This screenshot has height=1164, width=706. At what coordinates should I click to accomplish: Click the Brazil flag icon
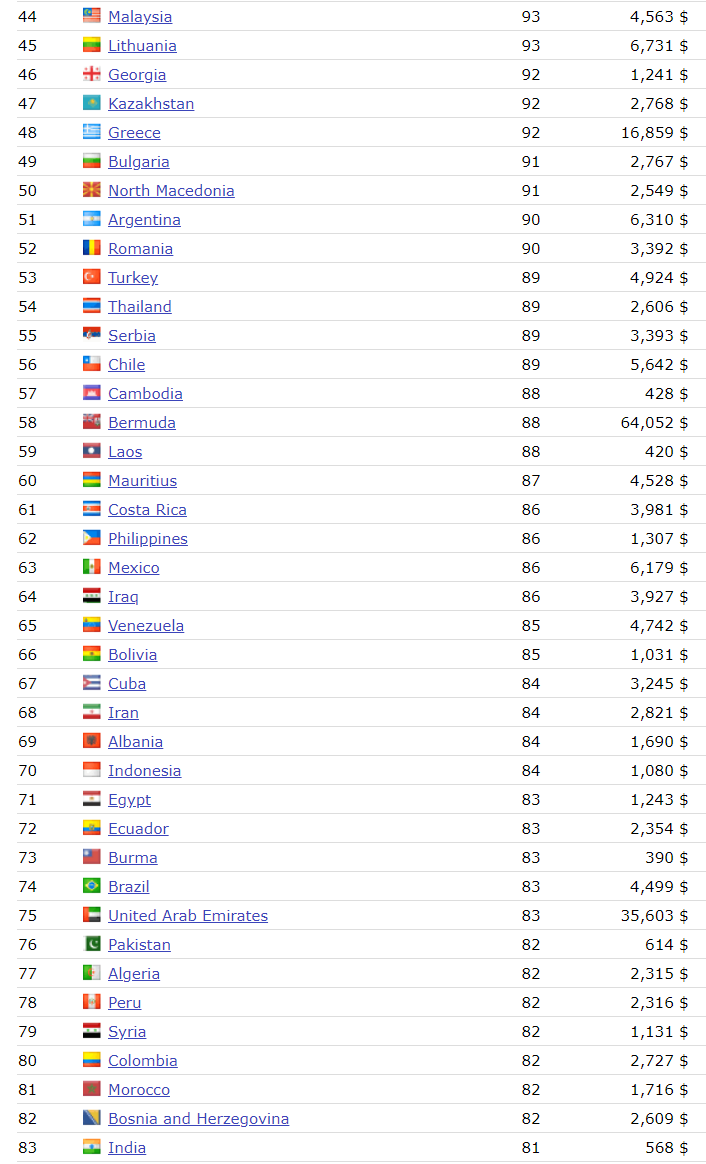click(91, 886)
